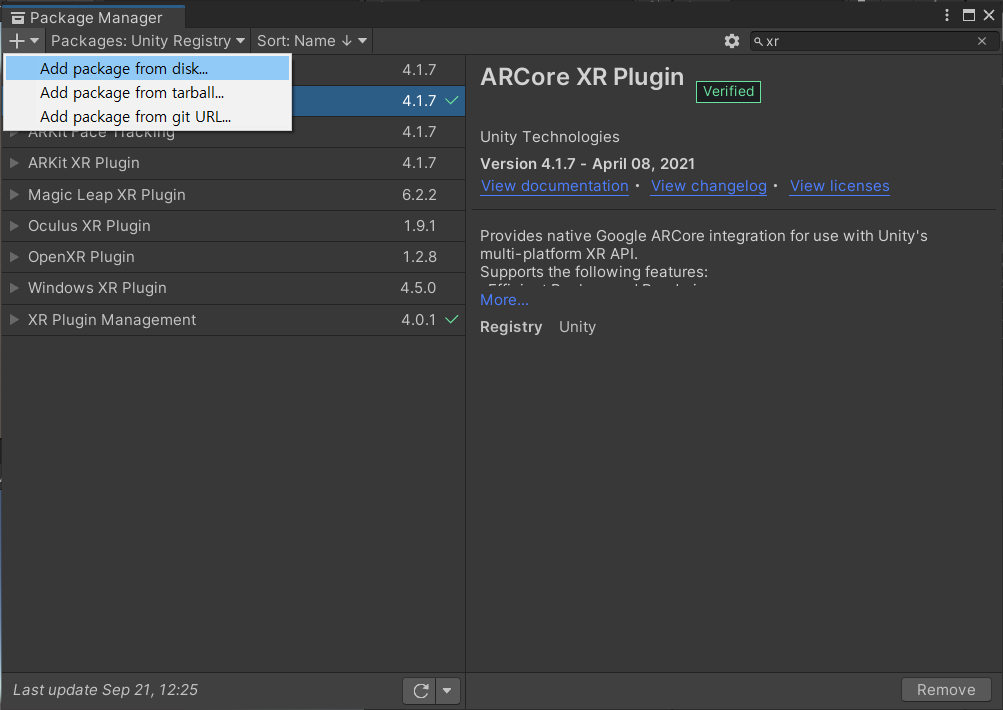This screenshot has width=1003, height=710.
Task: Click the View licenses link
Action: tap(839, 186)
